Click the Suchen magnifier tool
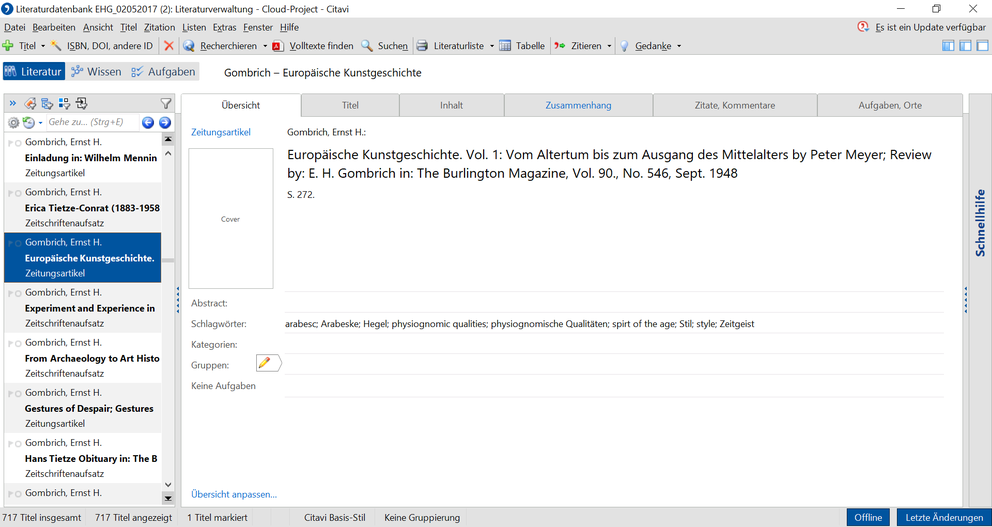 click(x=384, y=46)
